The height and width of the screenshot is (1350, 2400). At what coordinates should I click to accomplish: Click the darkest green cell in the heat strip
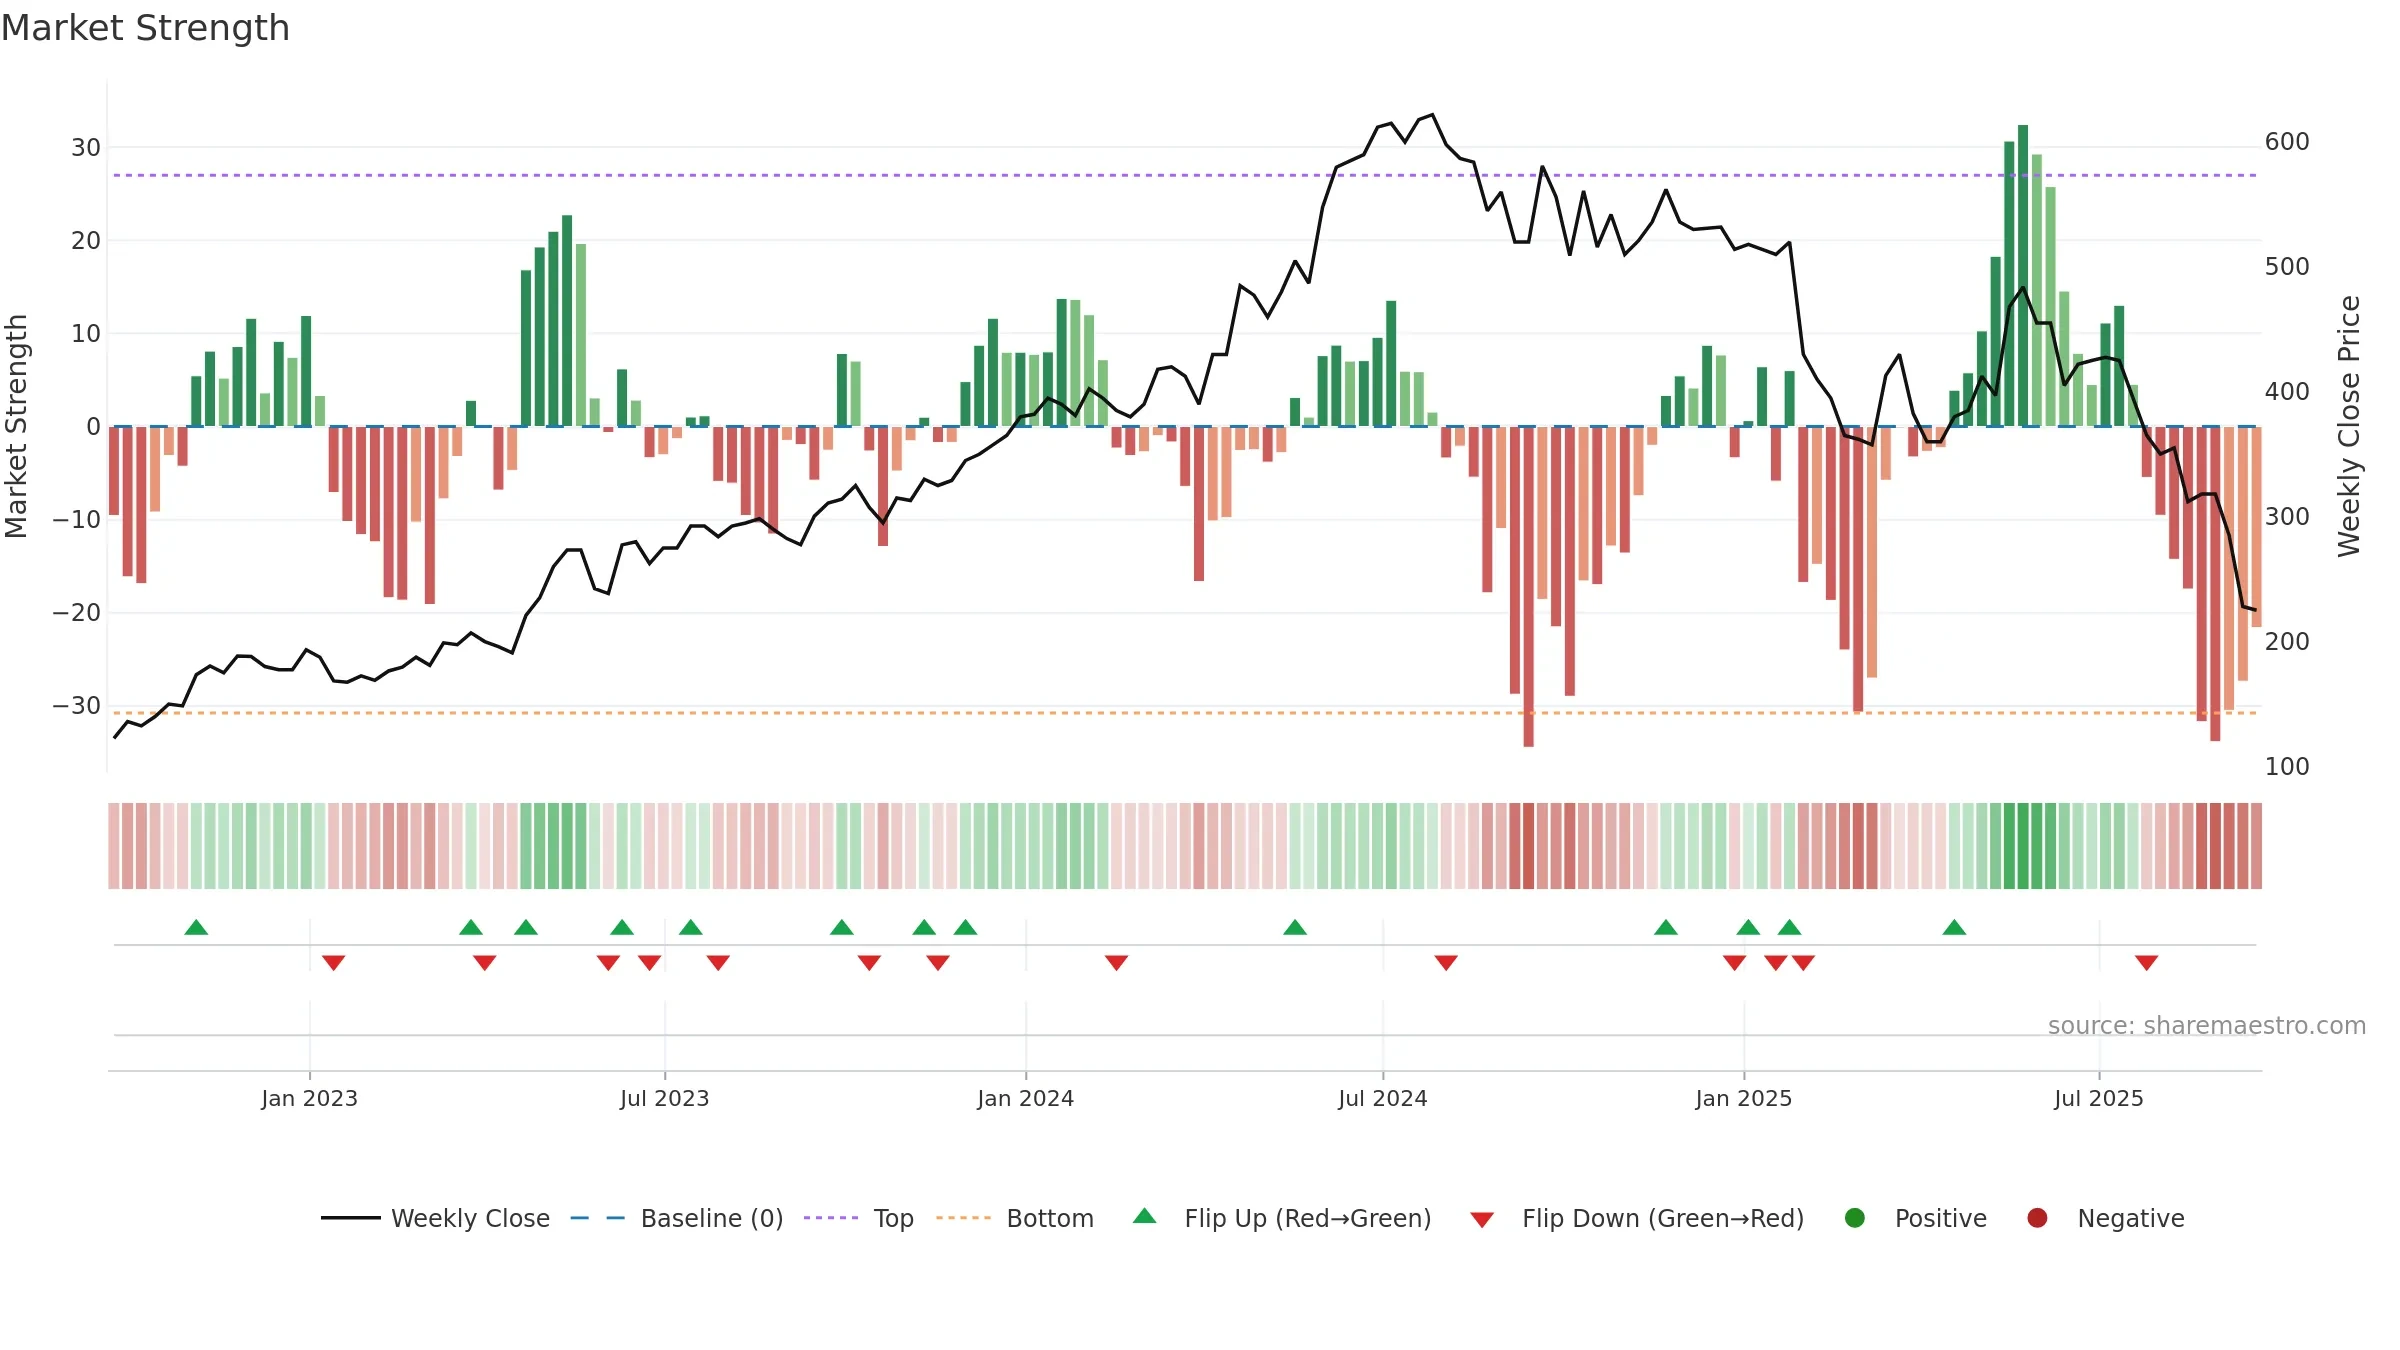coord(2023,846)
